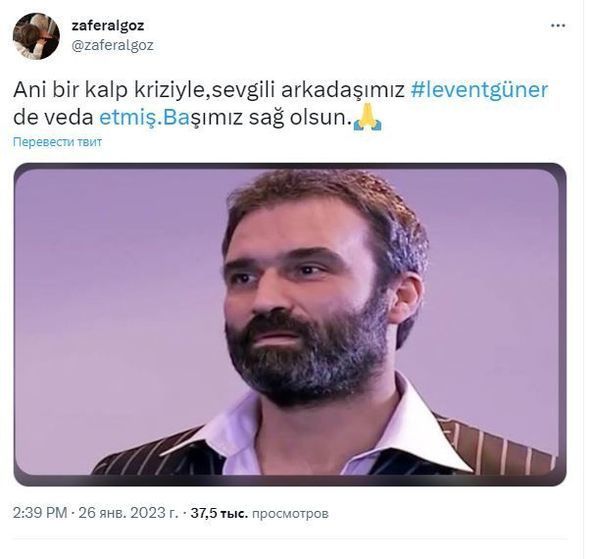This screenshot has width=590, height=559.
Task: Open the tweet's three-dot more options menu
Action: pyautogui.click(x=558, y=26)
